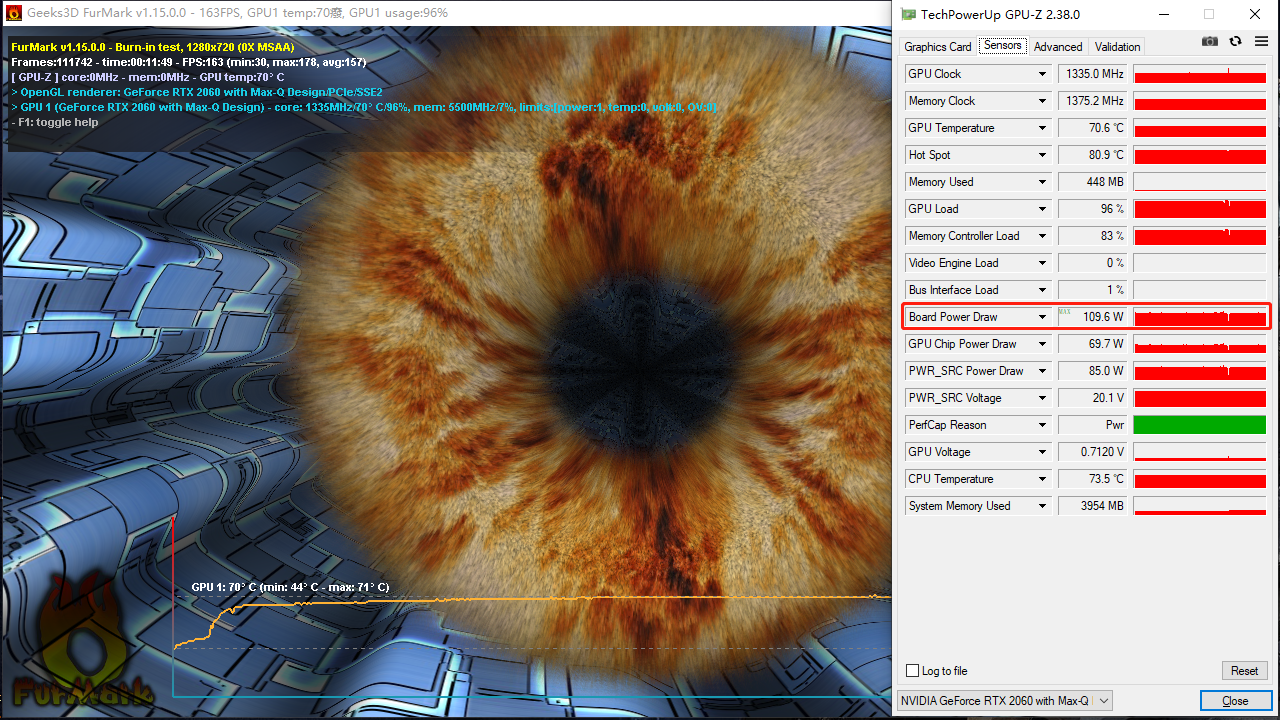Click the 'F1: toggle help' text
This screenshot has width=1280, height=720.
[x=54, y=122]
